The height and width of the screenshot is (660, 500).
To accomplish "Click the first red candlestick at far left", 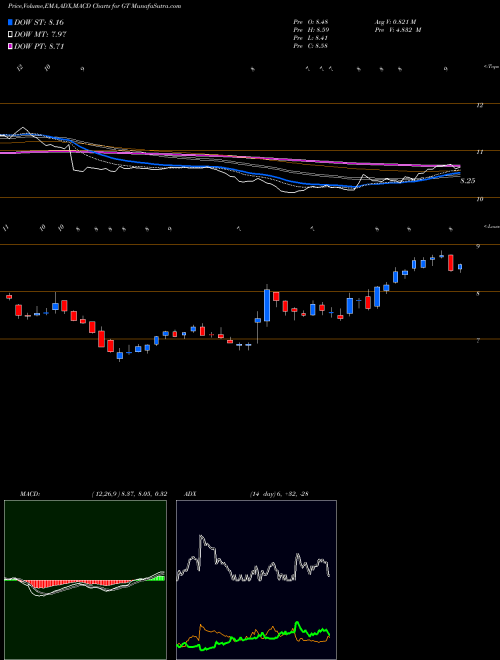I will pyautogui.click(x=9, y=297).
